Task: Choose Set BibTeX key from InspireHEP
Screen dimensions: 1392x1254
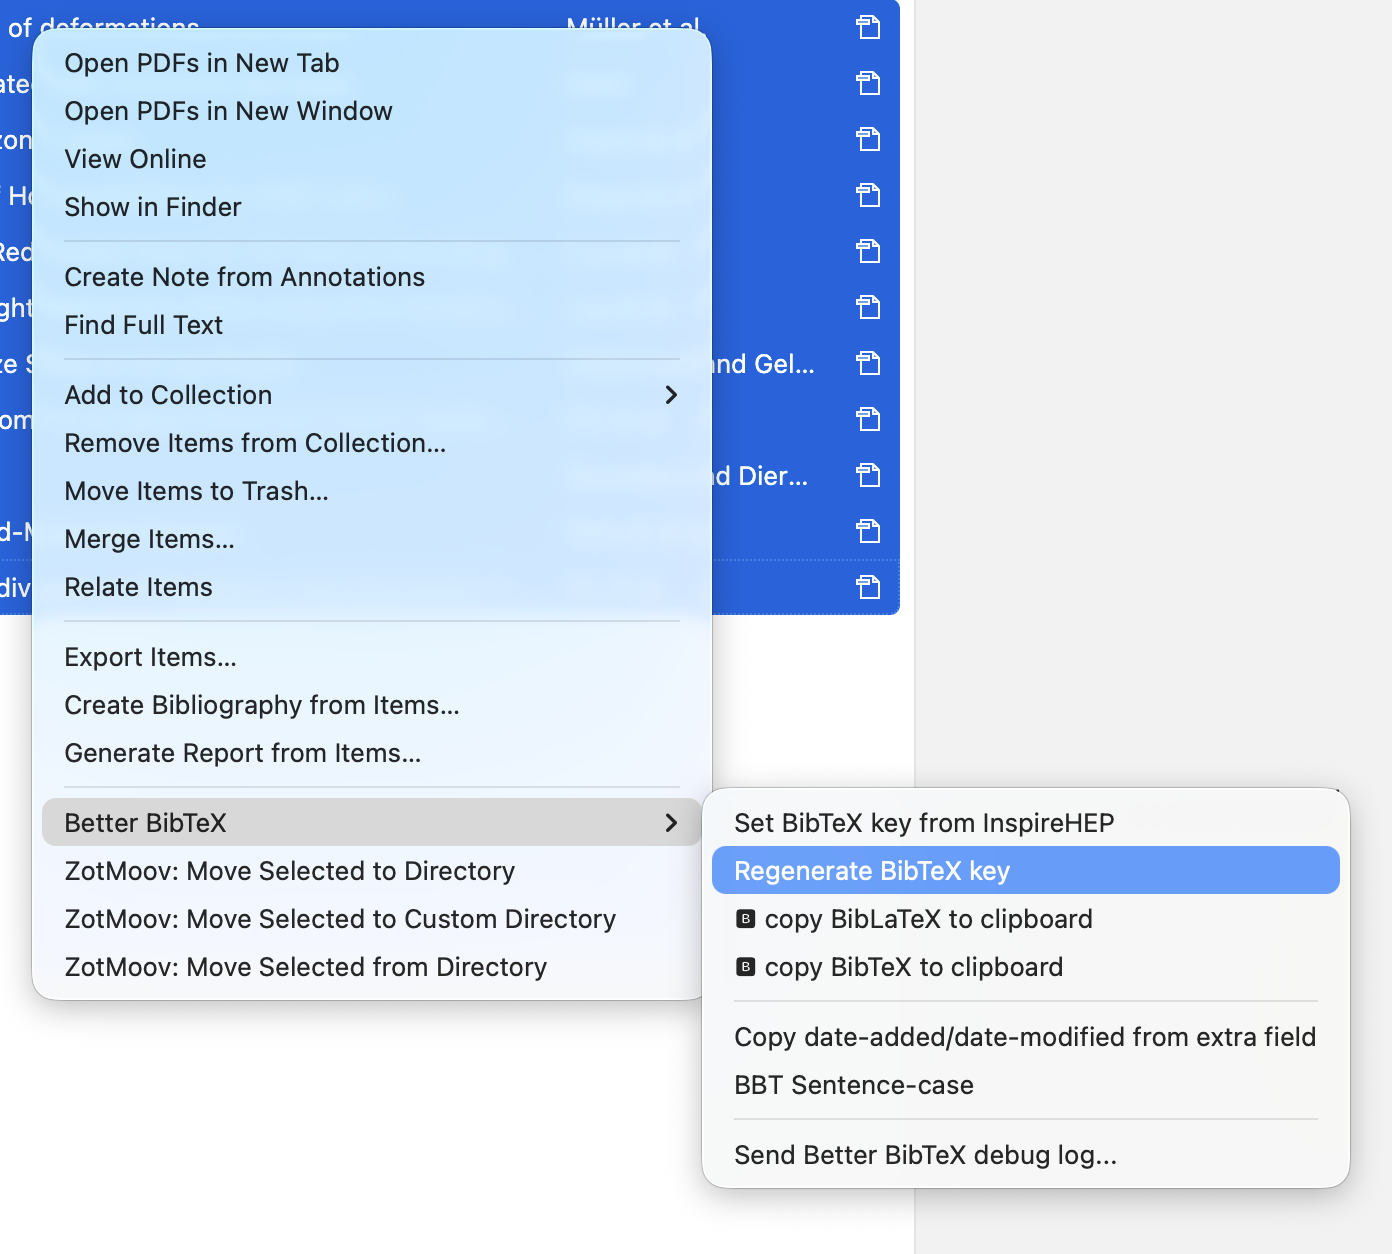Action: tap(1026, 823)
